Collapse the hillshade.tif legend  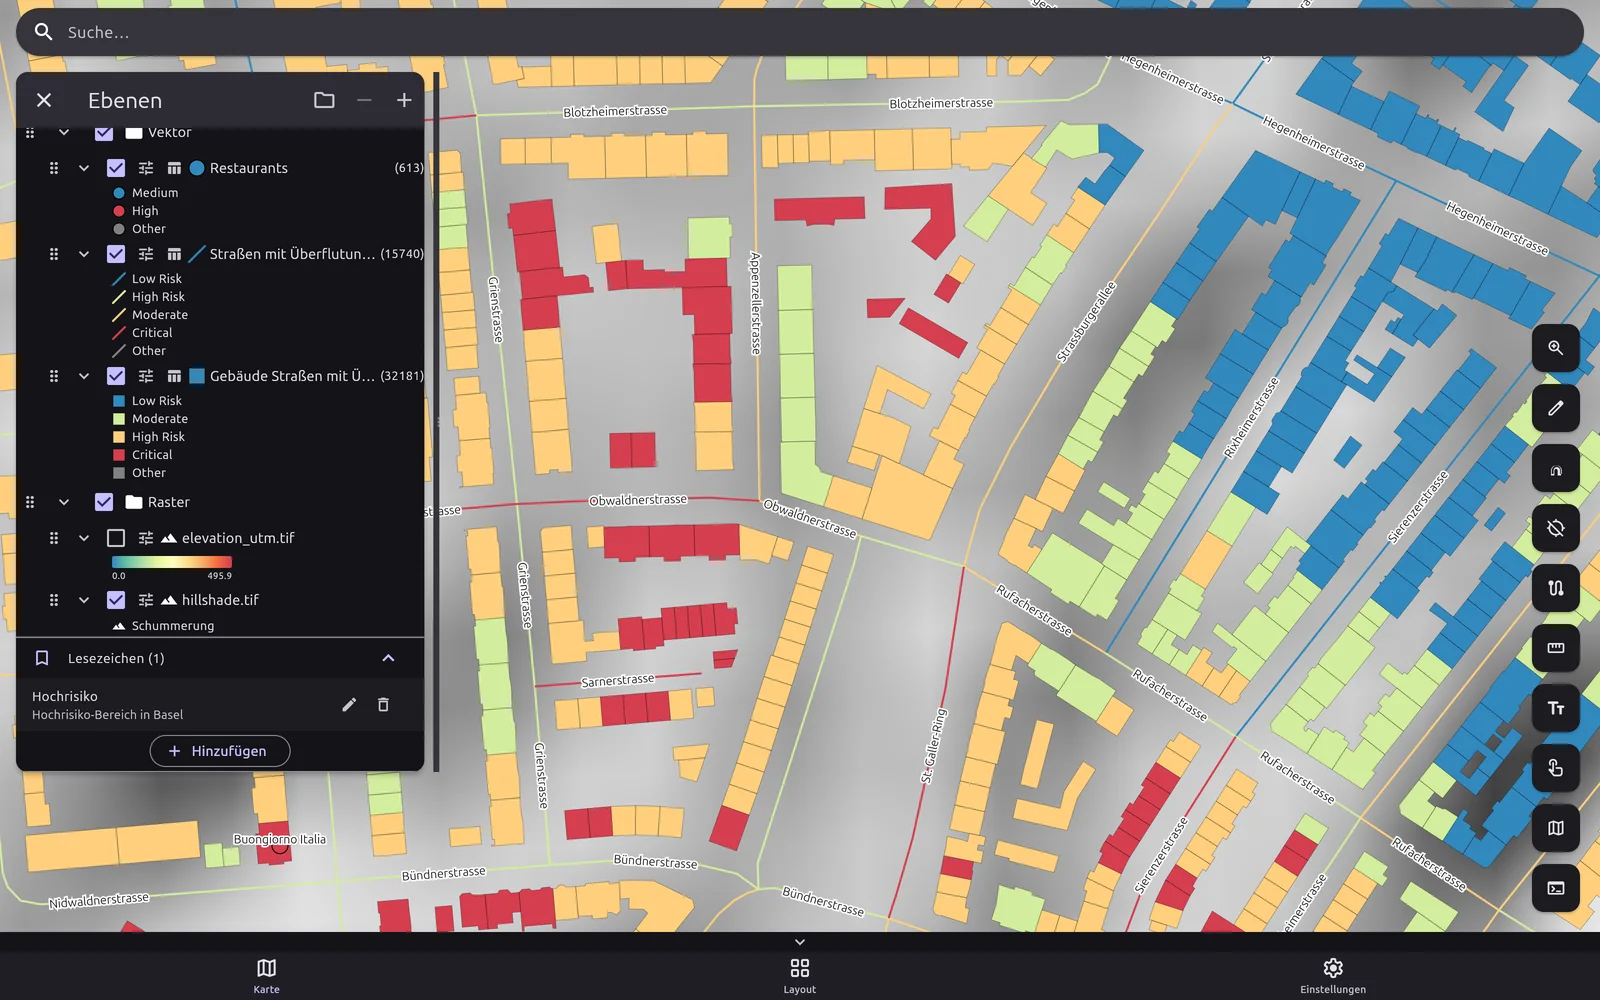coord(84,600)
